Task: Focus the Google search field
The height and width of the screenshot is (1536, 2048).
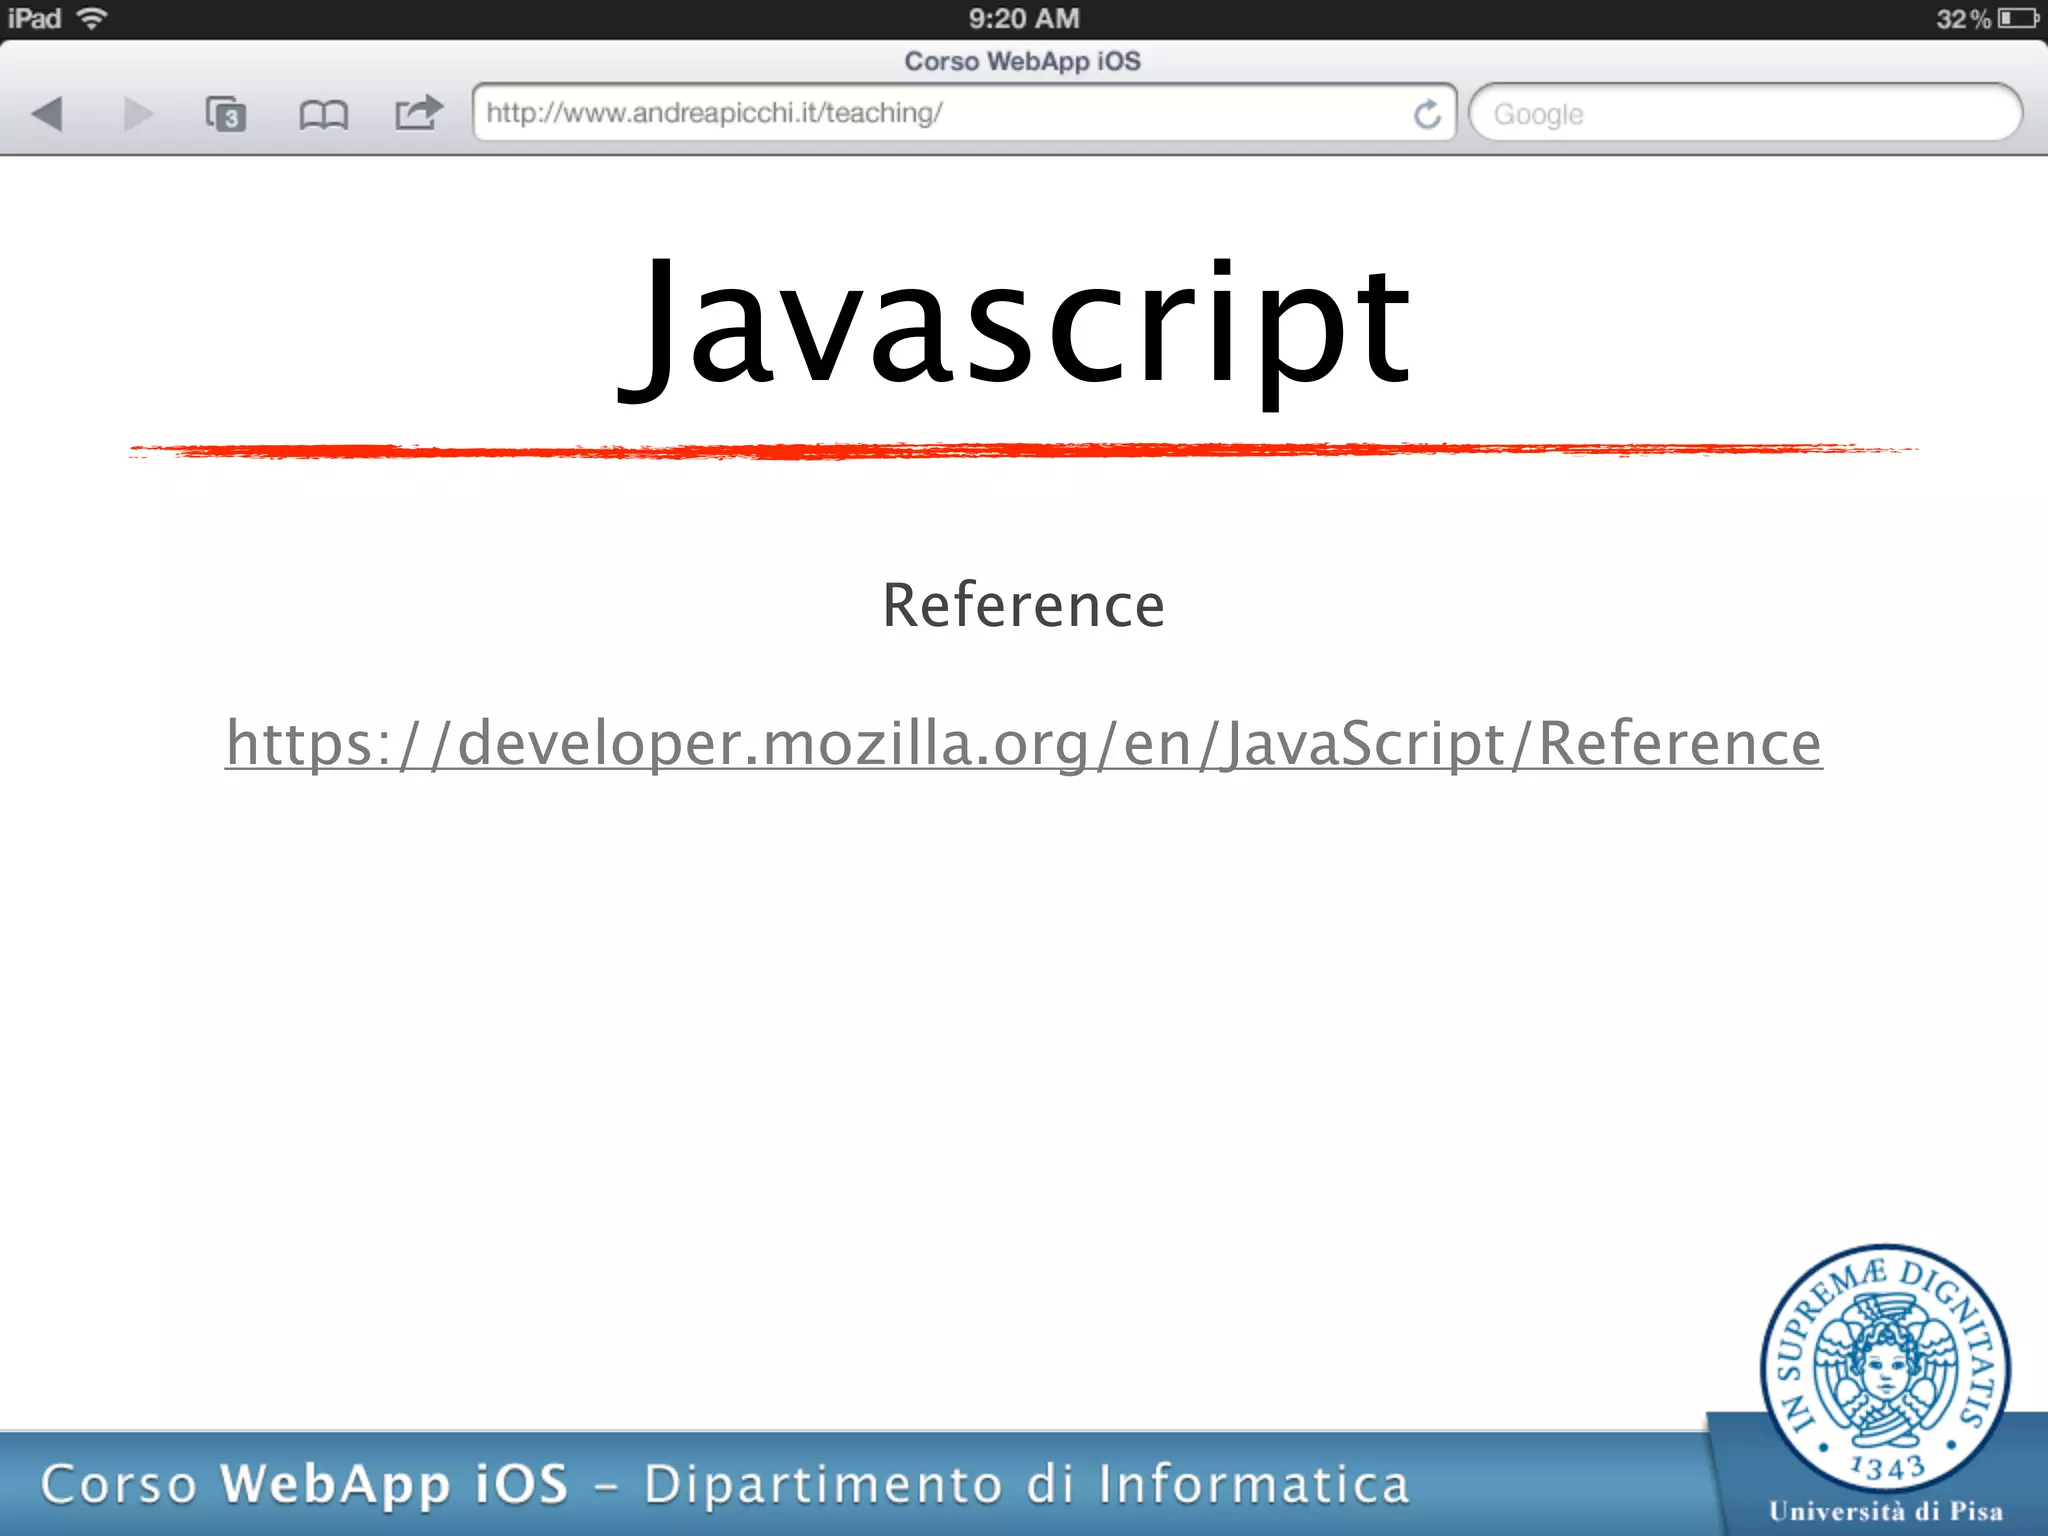Action: pyautogui.click(x=1745, y=113)
